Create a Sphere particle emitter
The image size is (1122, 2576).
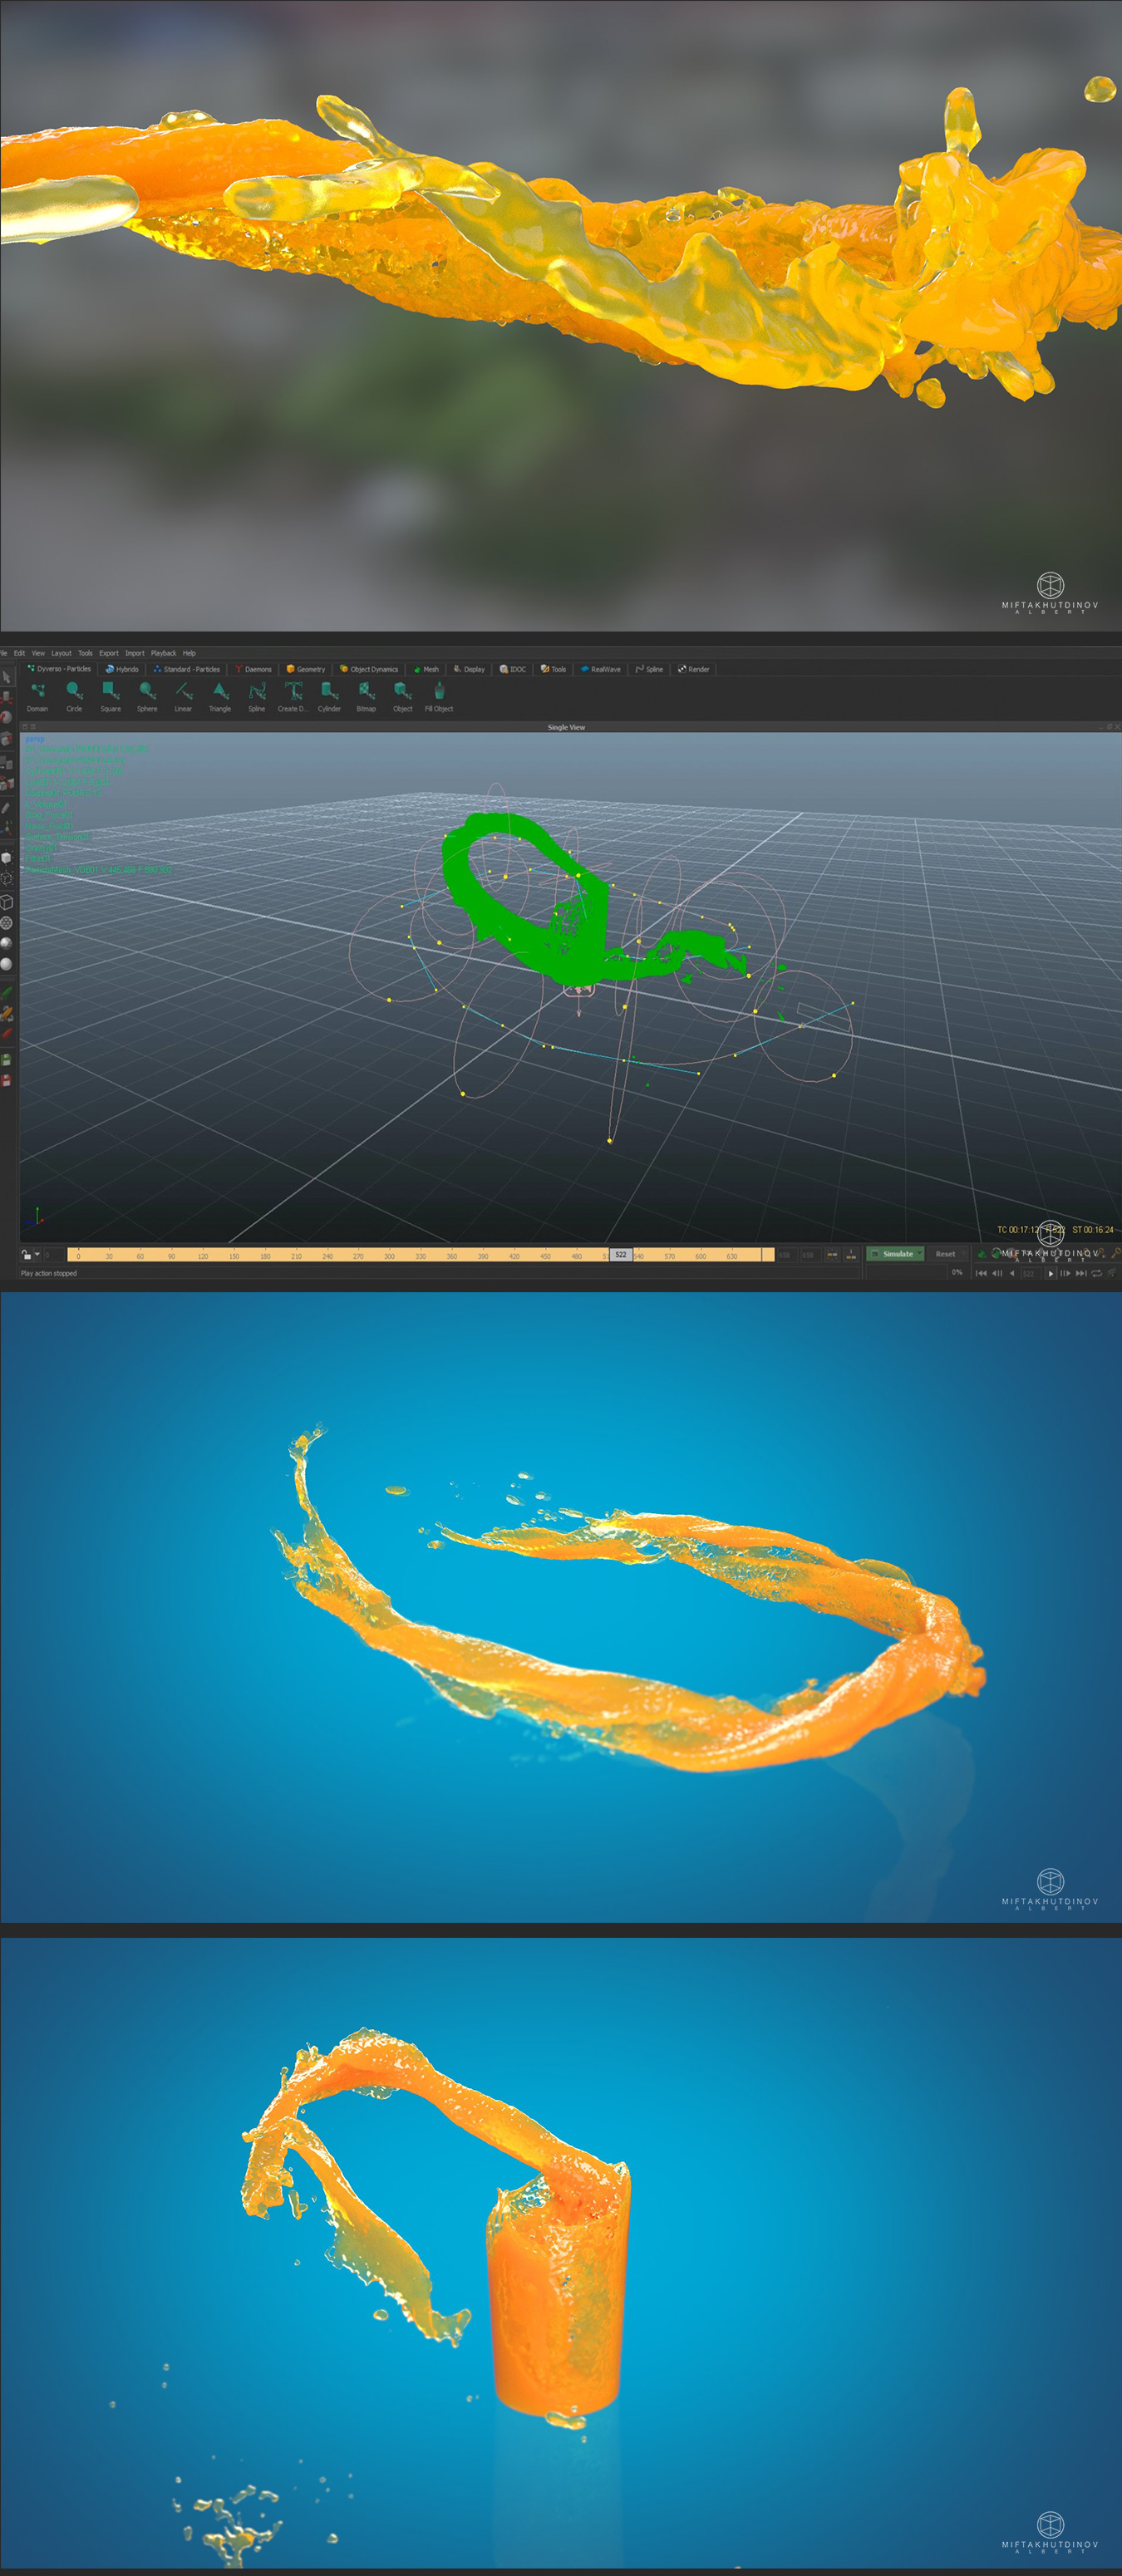pos(147,696)
